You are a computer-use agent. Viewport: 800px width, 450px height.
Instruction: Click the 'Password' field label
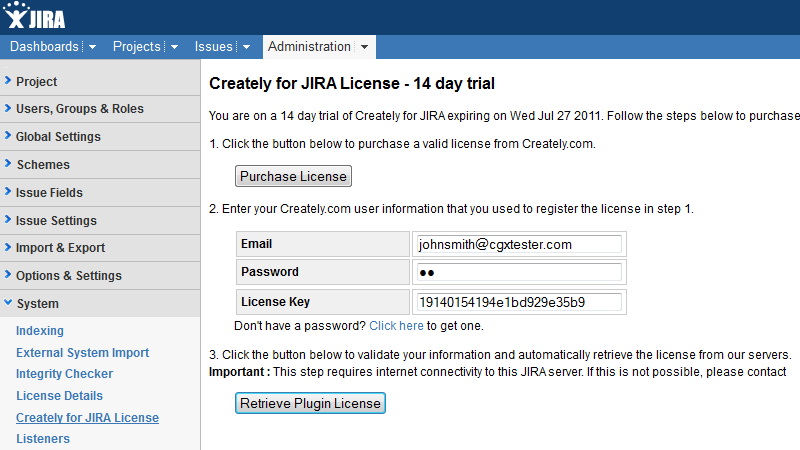[270, 272]
